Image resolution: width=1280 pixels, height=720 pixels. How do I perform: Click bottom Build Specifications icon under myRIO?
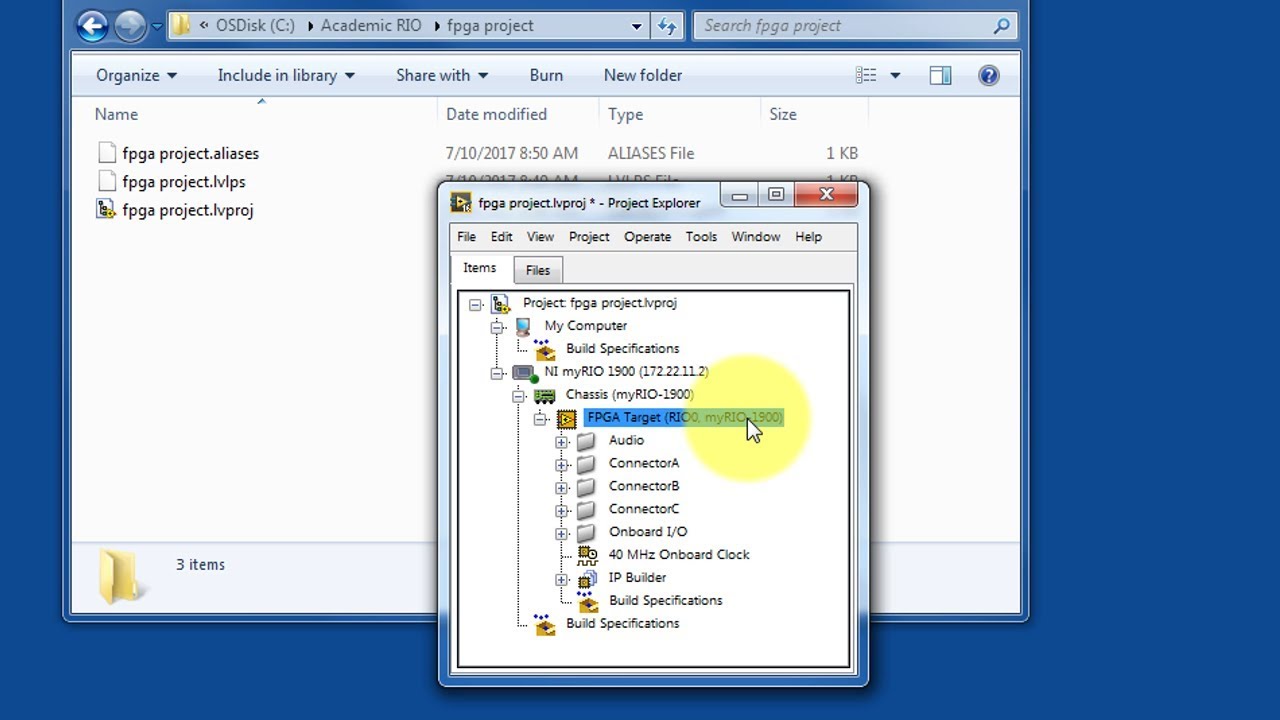point(544,625)
